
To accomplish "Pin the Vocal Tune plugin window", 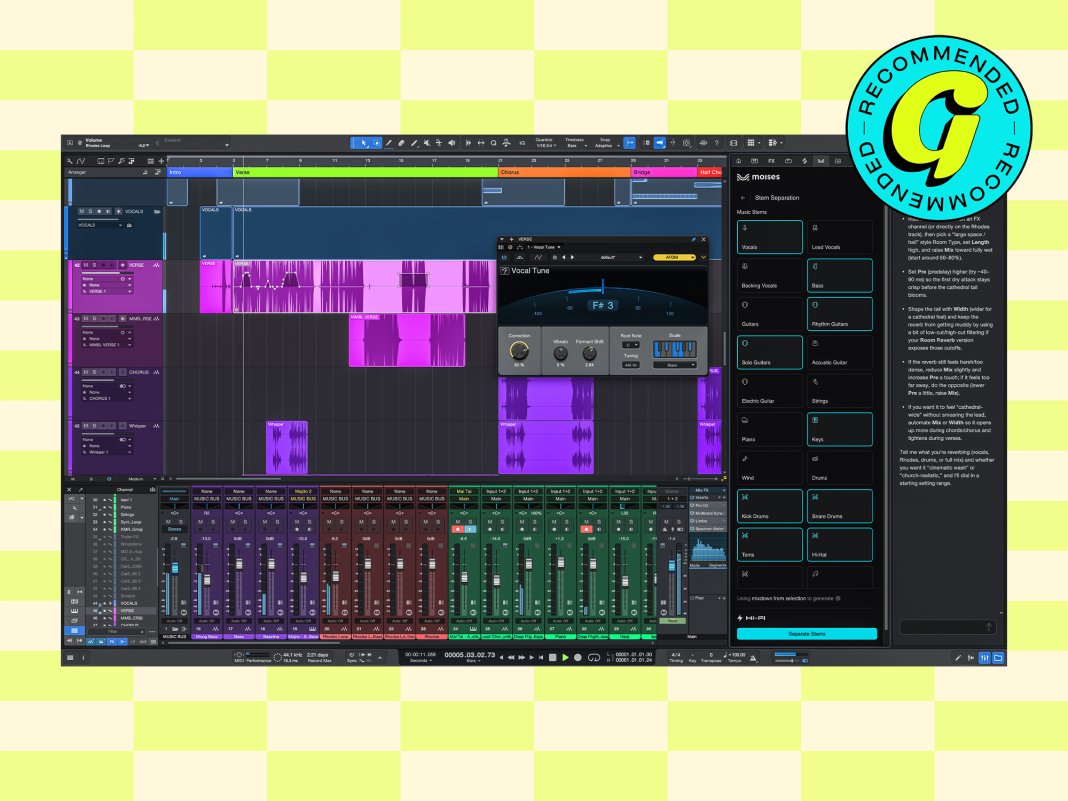I will click(x=693, y=239).
